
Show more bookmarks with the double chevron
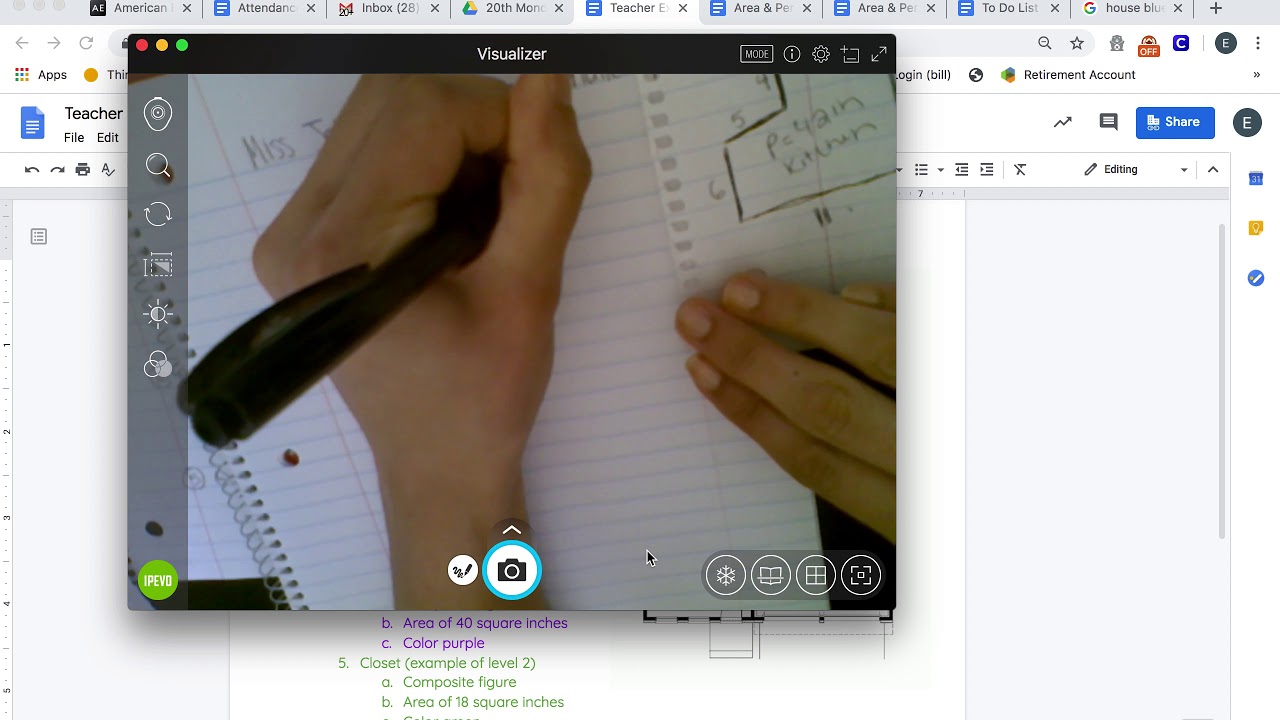point(1257,75)
